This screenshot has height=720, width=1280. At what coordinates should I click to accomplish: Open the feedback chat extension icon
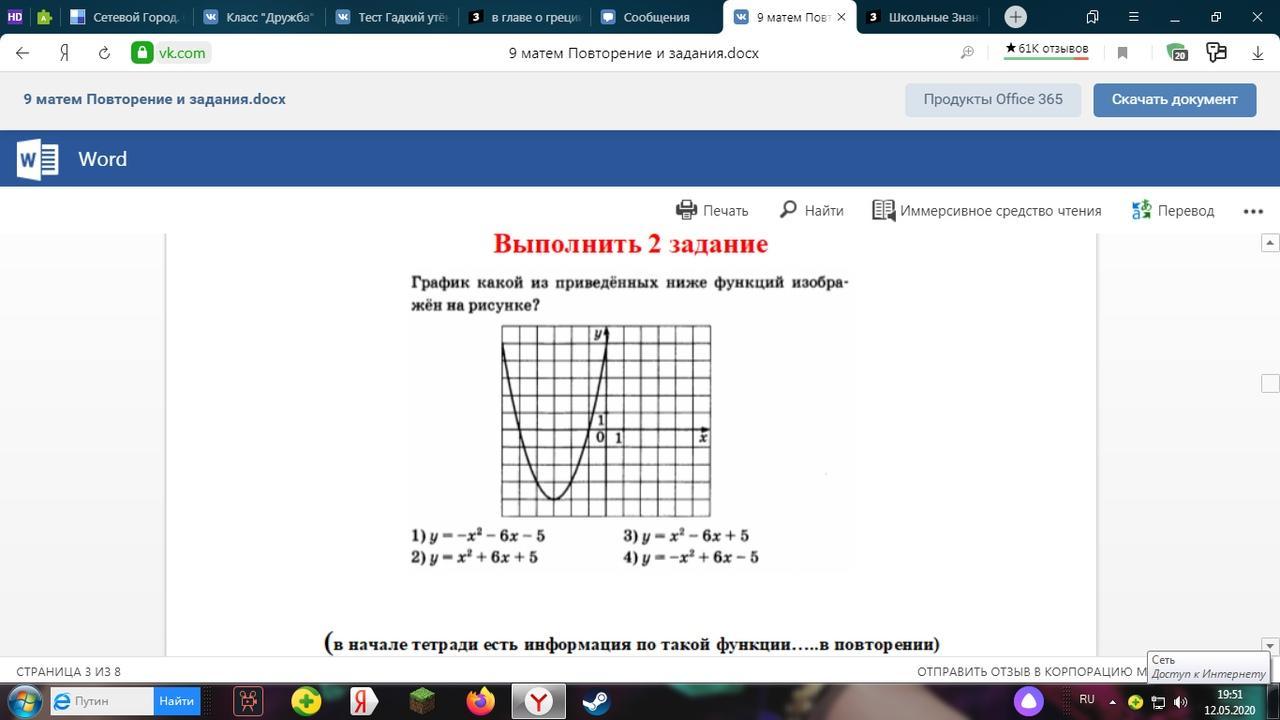click(1216, 53)
